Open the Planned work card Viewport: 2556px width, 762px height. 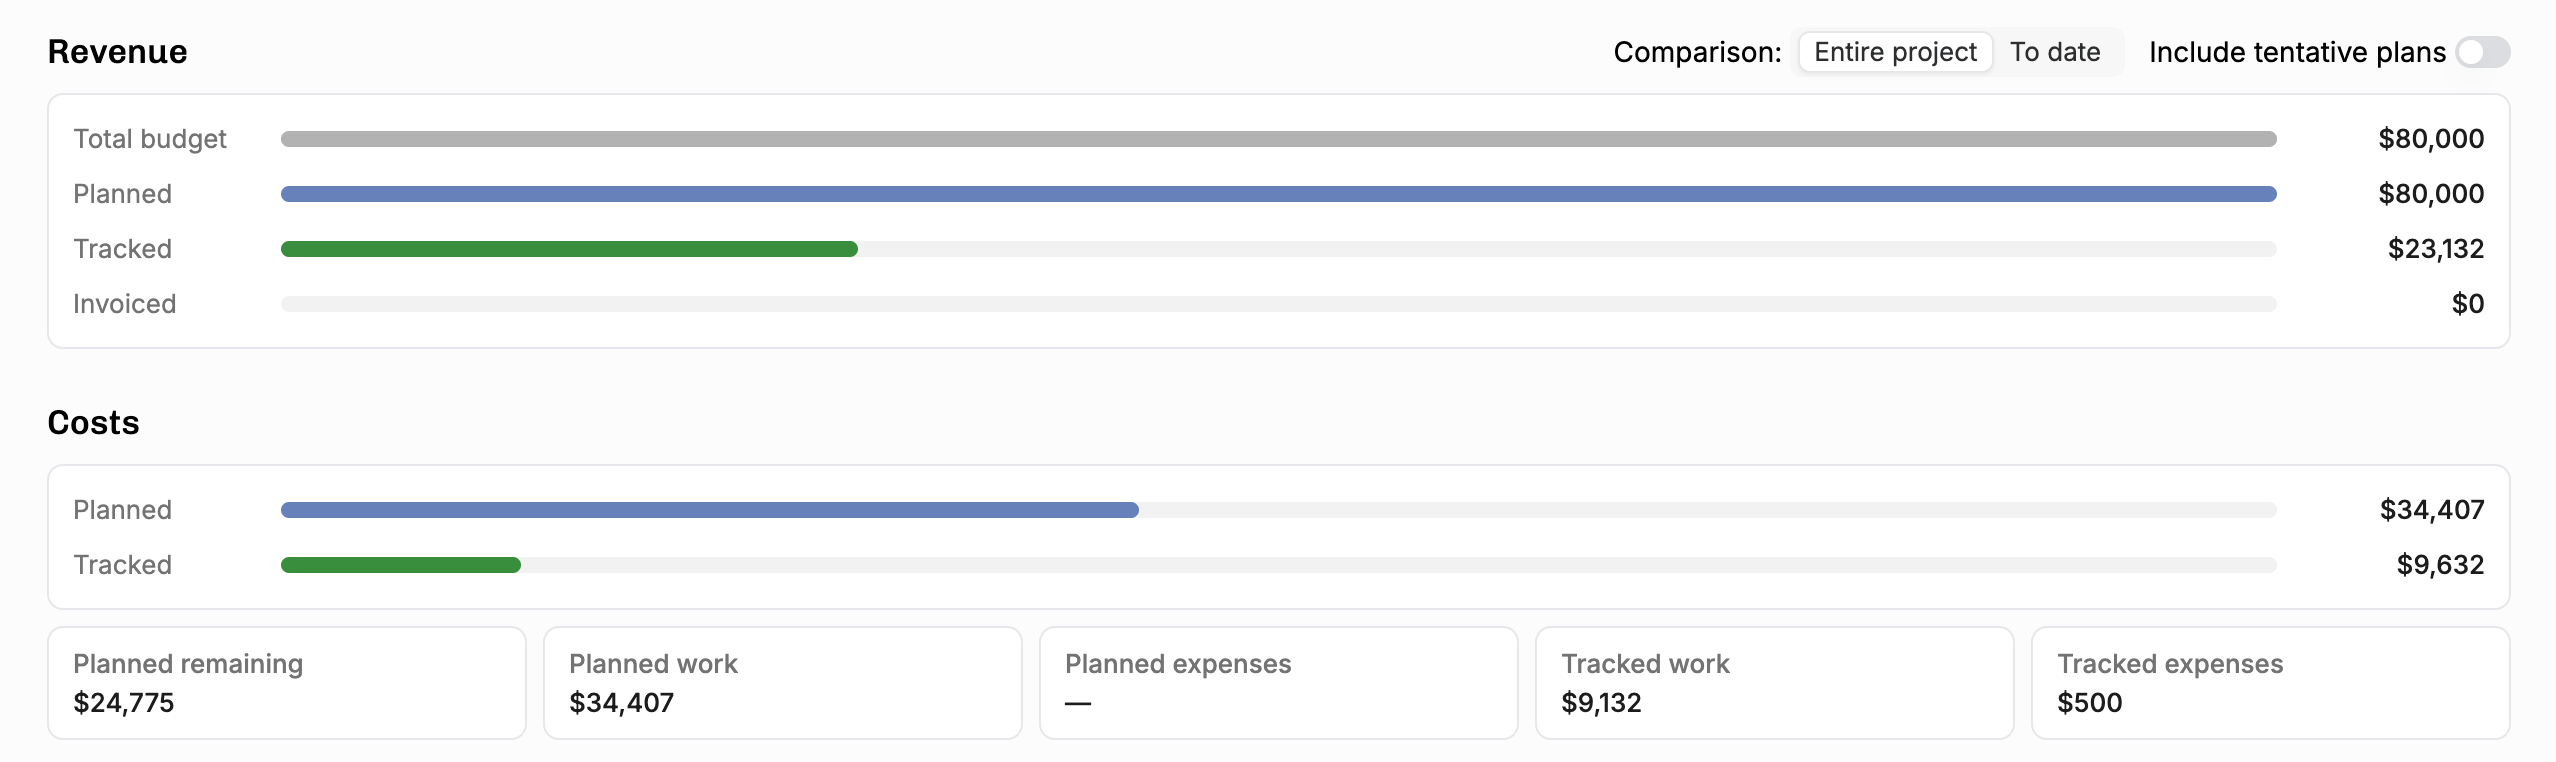click(x=782, y=683)
